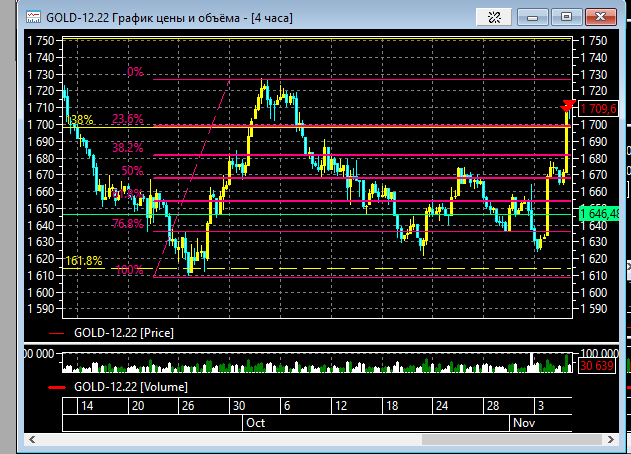Click the GOLD-12.22 [Price] legend
Screen dimensions: 631x454
(x=124, y=333)
